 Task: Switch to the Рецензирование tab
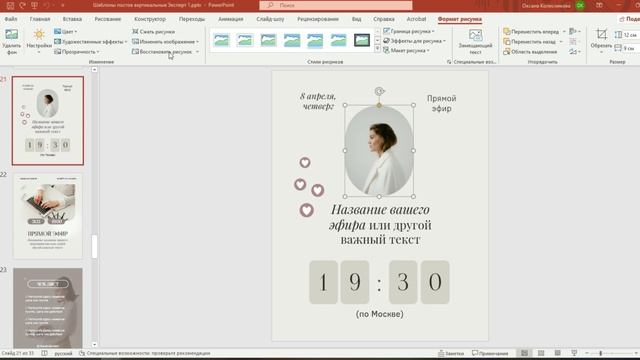(318, 19)
